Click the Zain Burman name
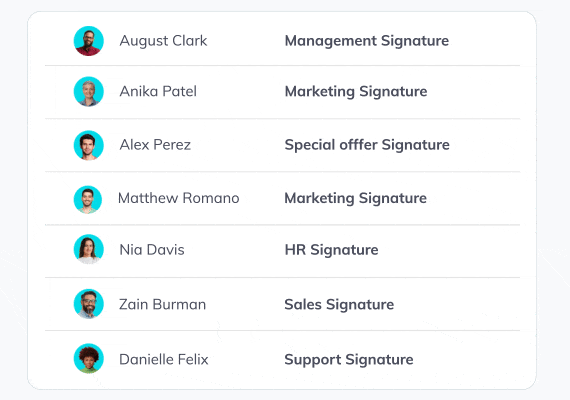The image size is (570, 400). [x=162, y=304]
